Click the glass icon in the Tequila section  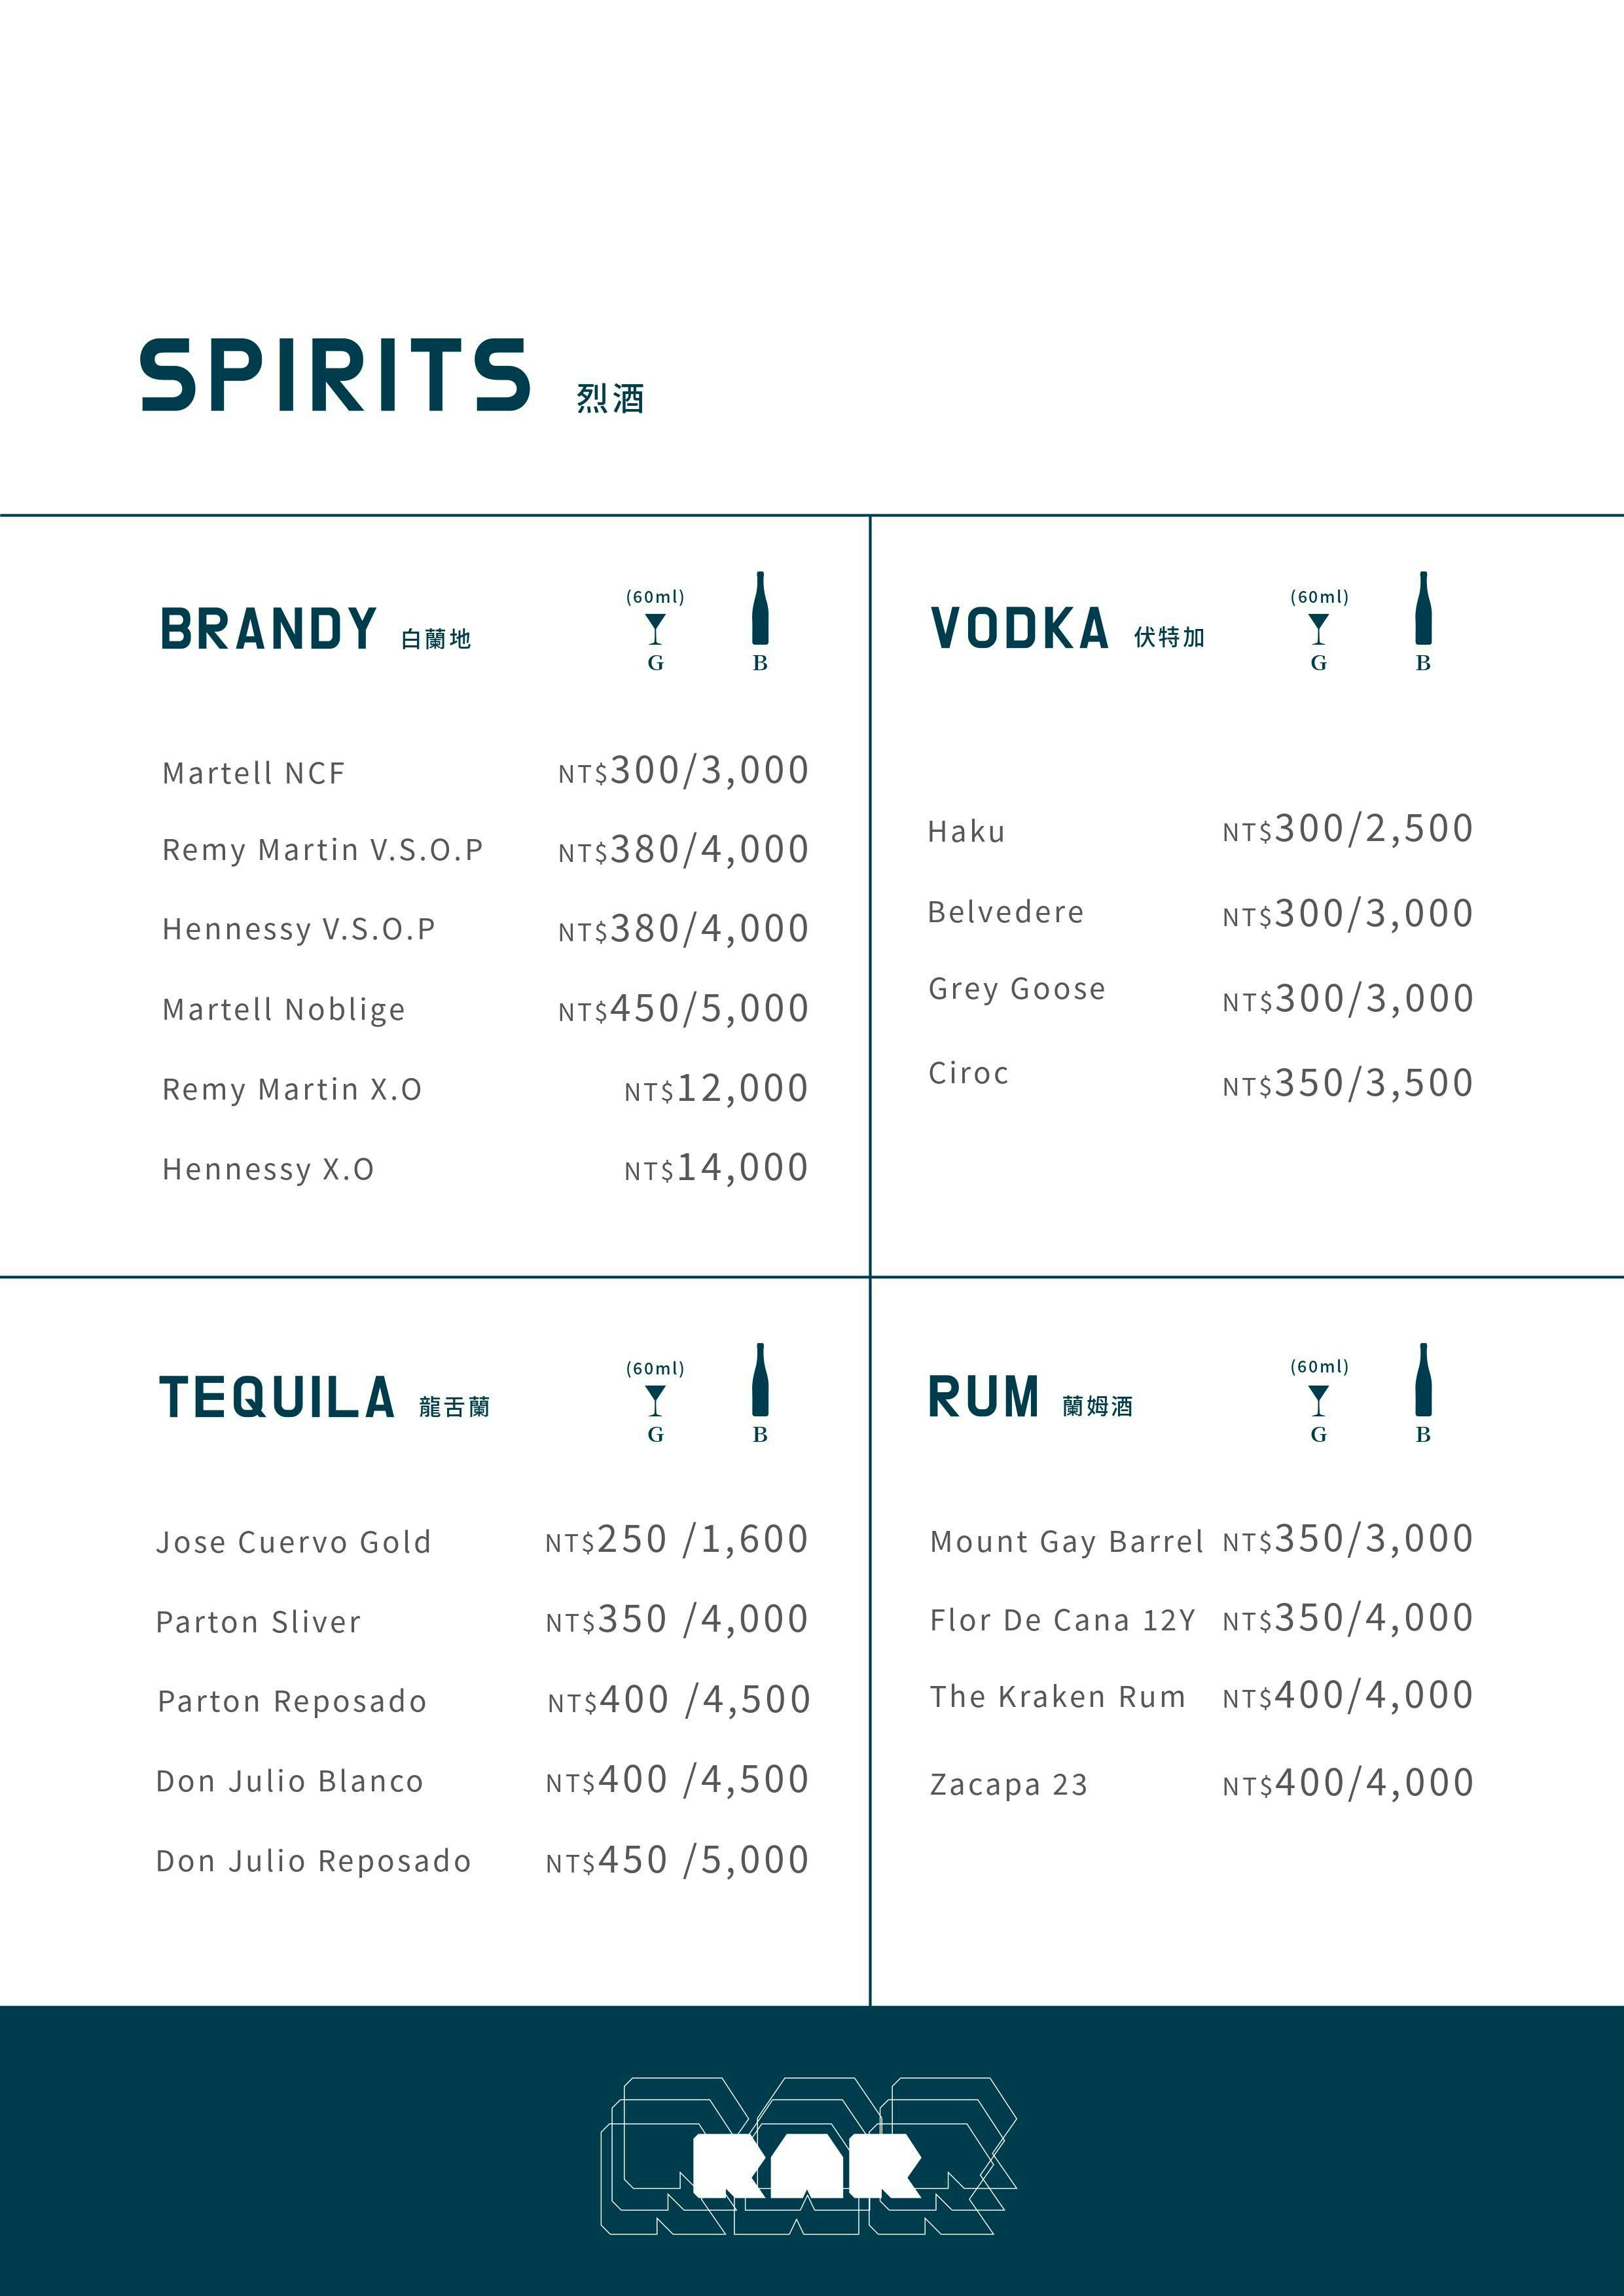[655, 1401]
